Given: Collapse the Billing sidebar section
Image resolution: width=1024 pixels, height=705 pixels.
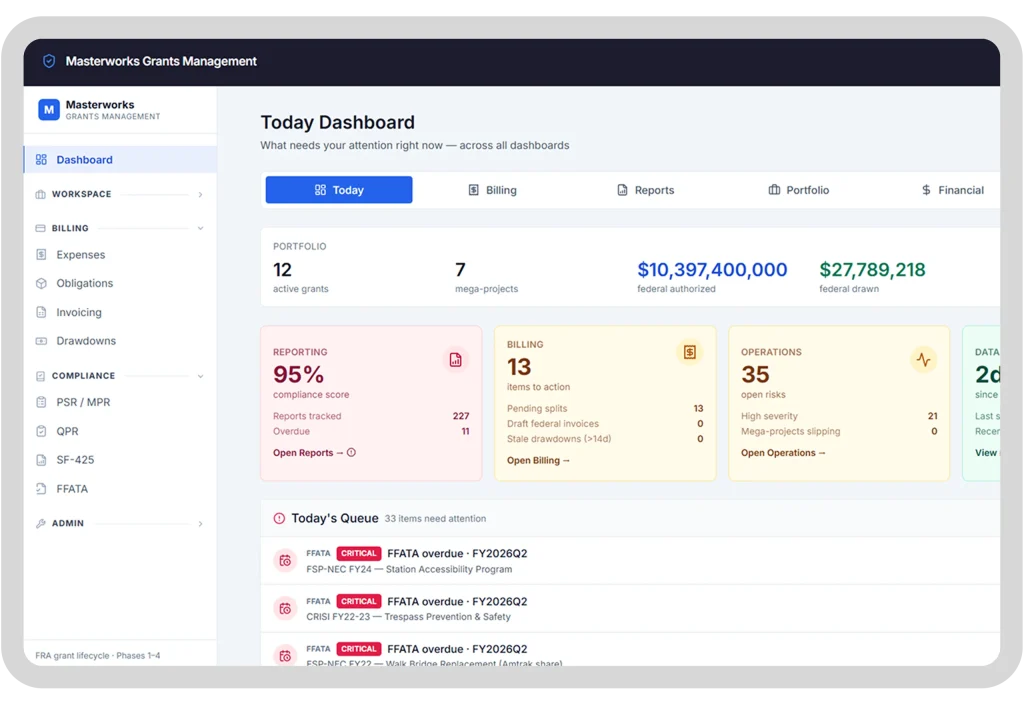Looking at the screenshot, I should tap(120, 228).
